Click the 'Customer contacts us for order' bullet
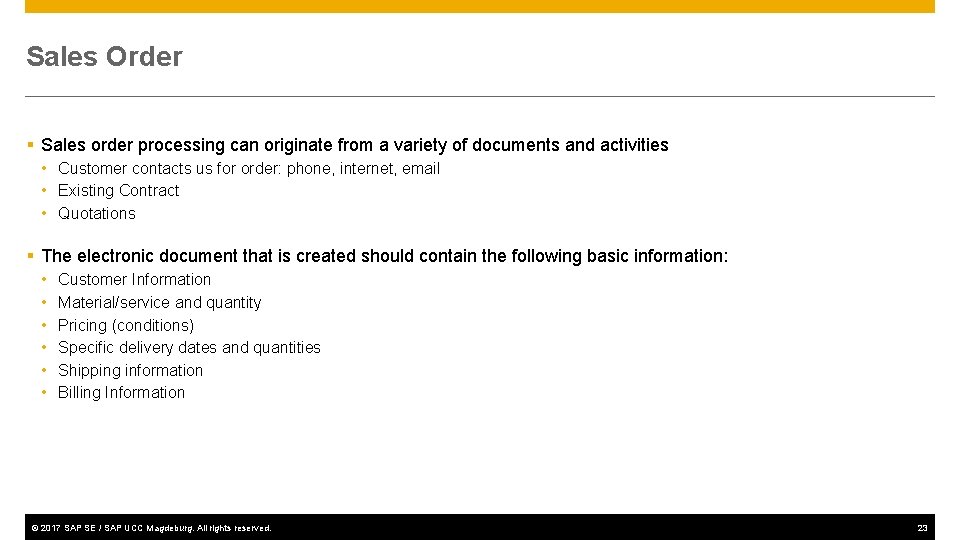 tap(249, 168)
